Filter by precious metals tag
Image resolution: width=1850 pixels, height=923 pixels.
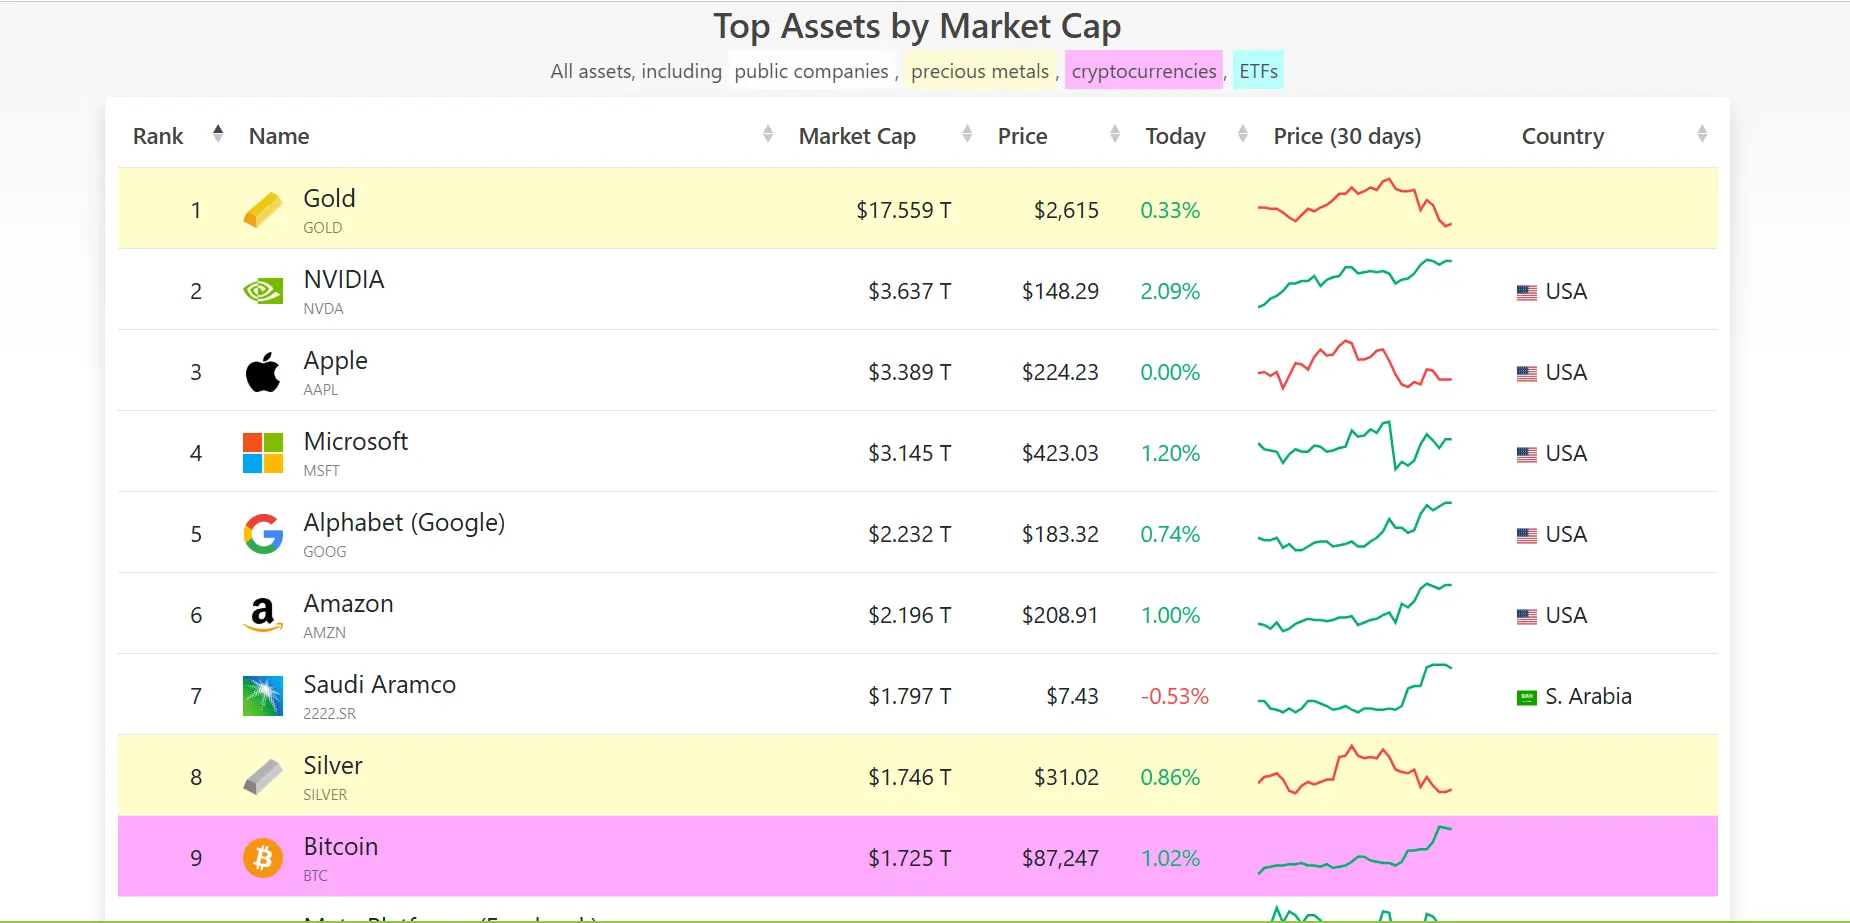(980, 71)
